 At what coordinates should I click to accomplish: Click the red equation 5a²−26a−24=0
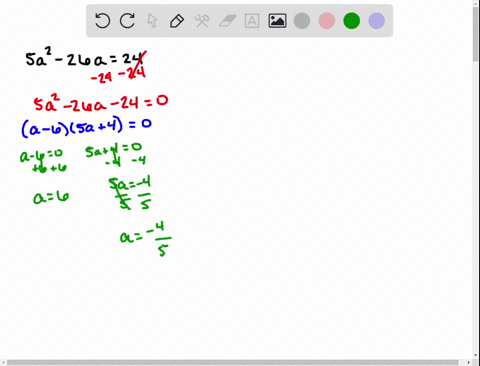(x=101, y=103)
